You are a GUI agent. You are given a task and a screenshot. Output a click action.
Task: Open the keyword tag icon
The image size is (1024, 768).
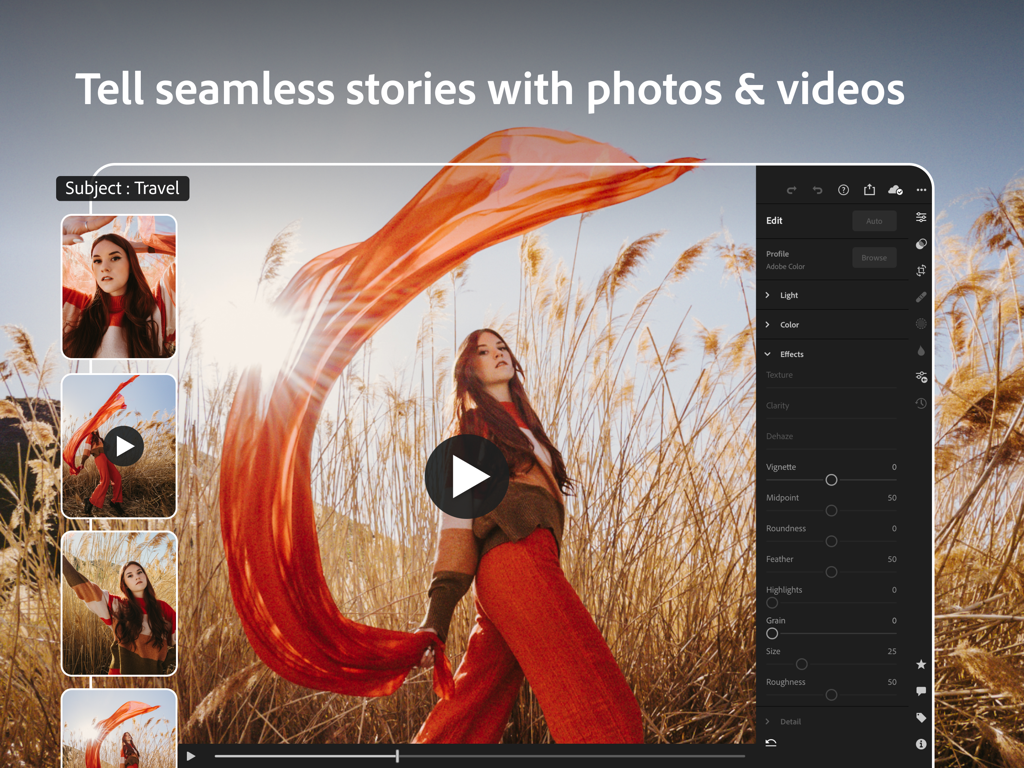tap(920, 717)
